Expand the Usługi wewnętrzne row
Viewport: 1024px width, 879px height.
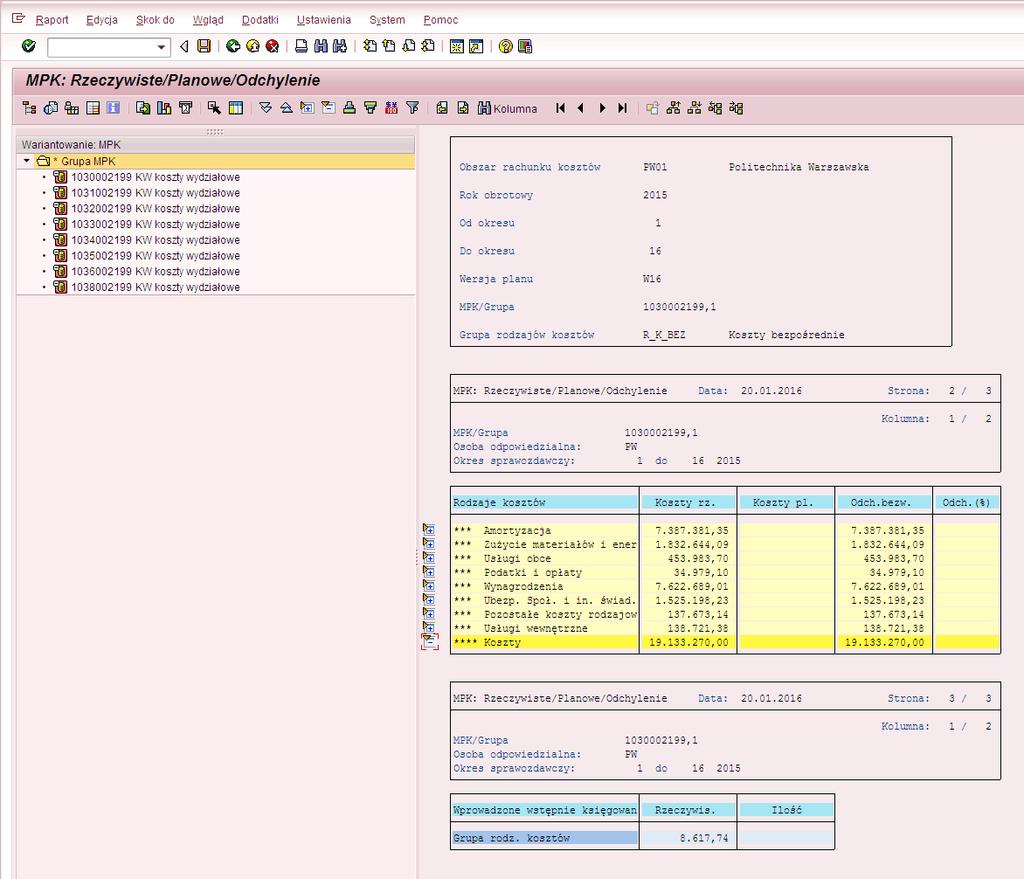[429, 628]
